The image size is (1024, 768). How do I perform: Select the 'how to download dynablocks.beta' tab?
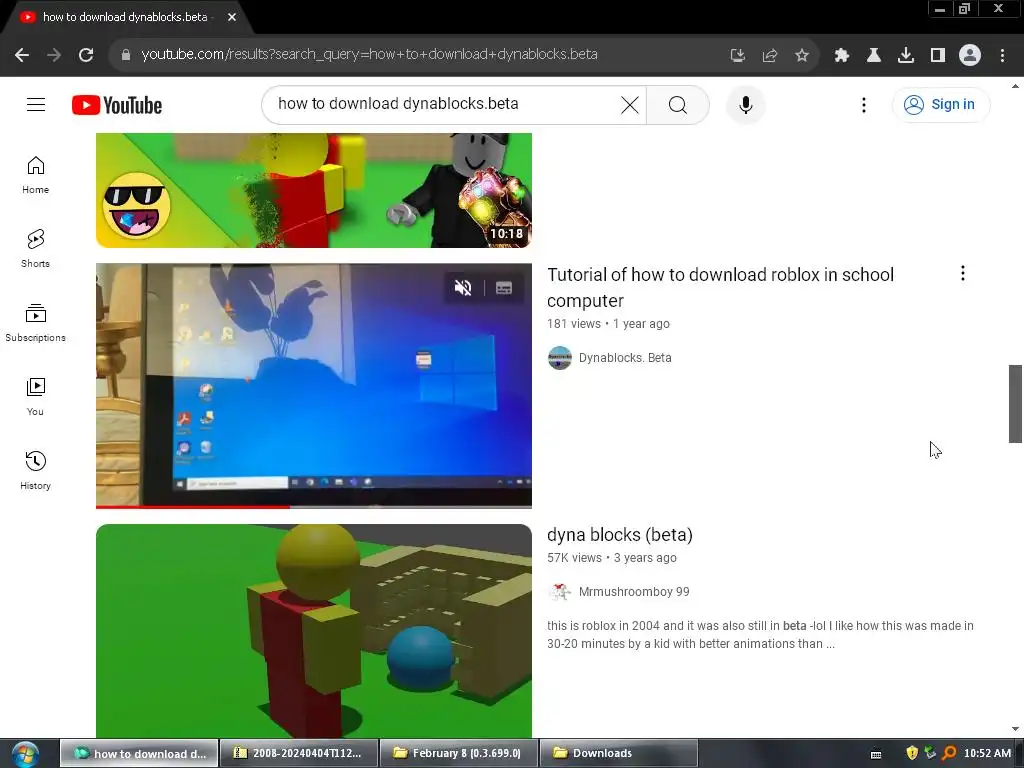point(125,17)
